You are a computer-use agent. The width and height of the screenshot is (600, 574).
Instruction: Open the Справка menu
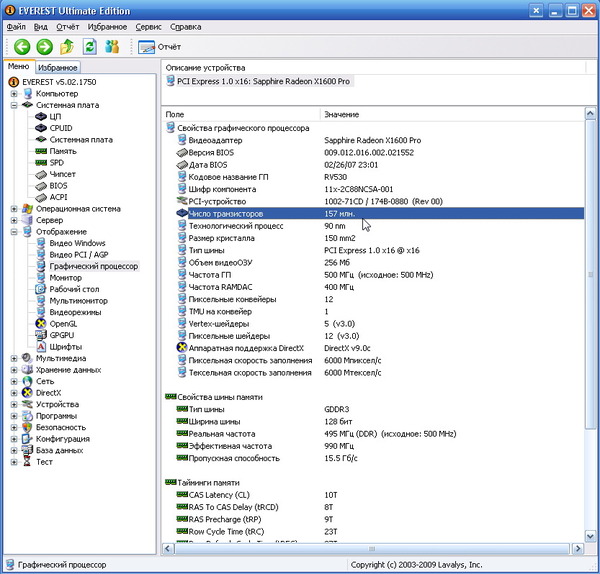186,27
